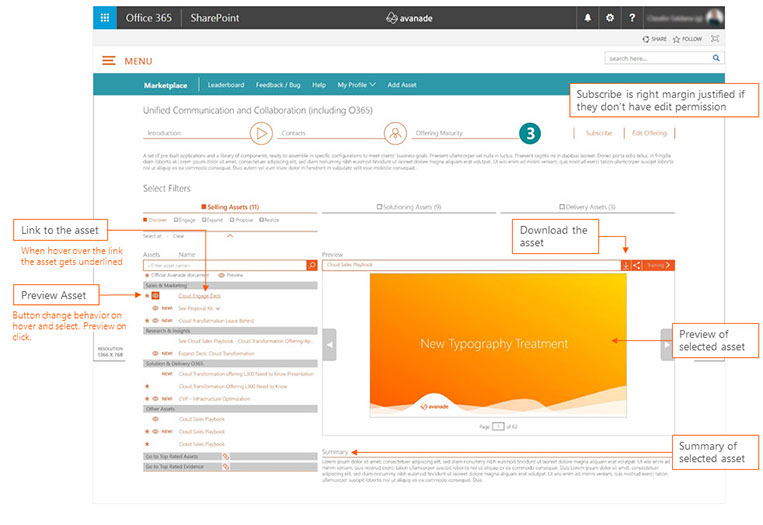Open the settings gear in top bar
Viewport: 763px width, 525px height.
coord(610,18)
